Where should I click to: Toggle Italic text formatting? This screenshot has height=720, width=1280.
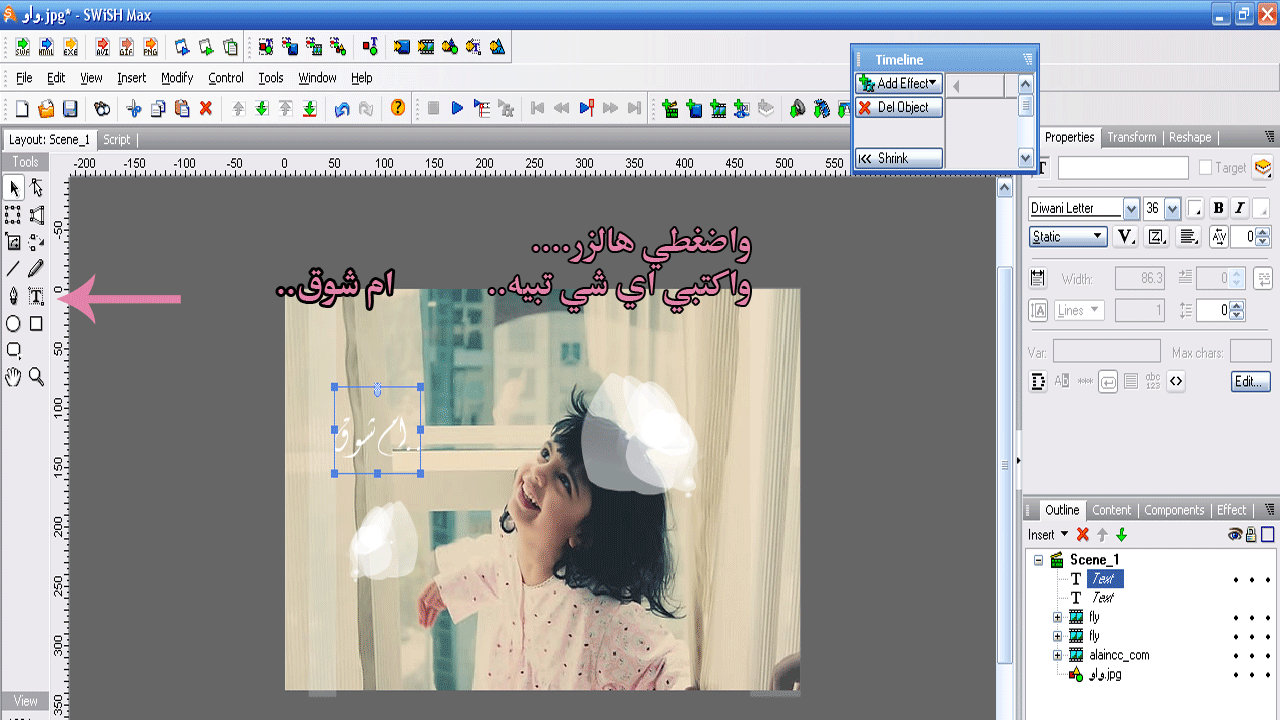tap(1240, 208)
